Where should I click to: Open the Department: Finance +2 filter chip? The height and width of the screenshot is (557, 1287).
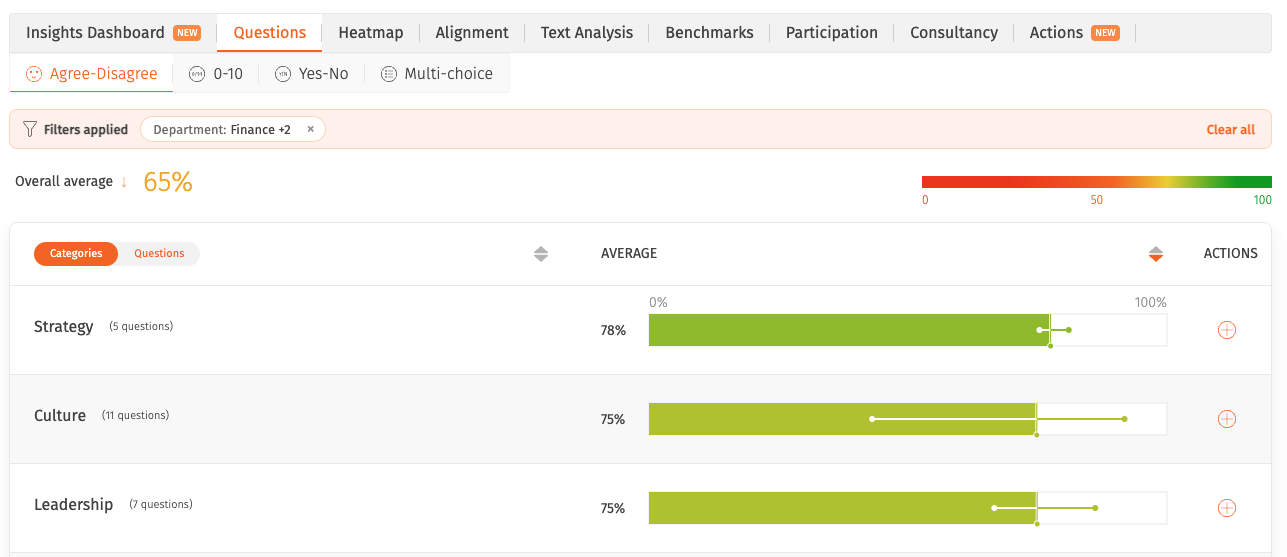tap(222, 130)
